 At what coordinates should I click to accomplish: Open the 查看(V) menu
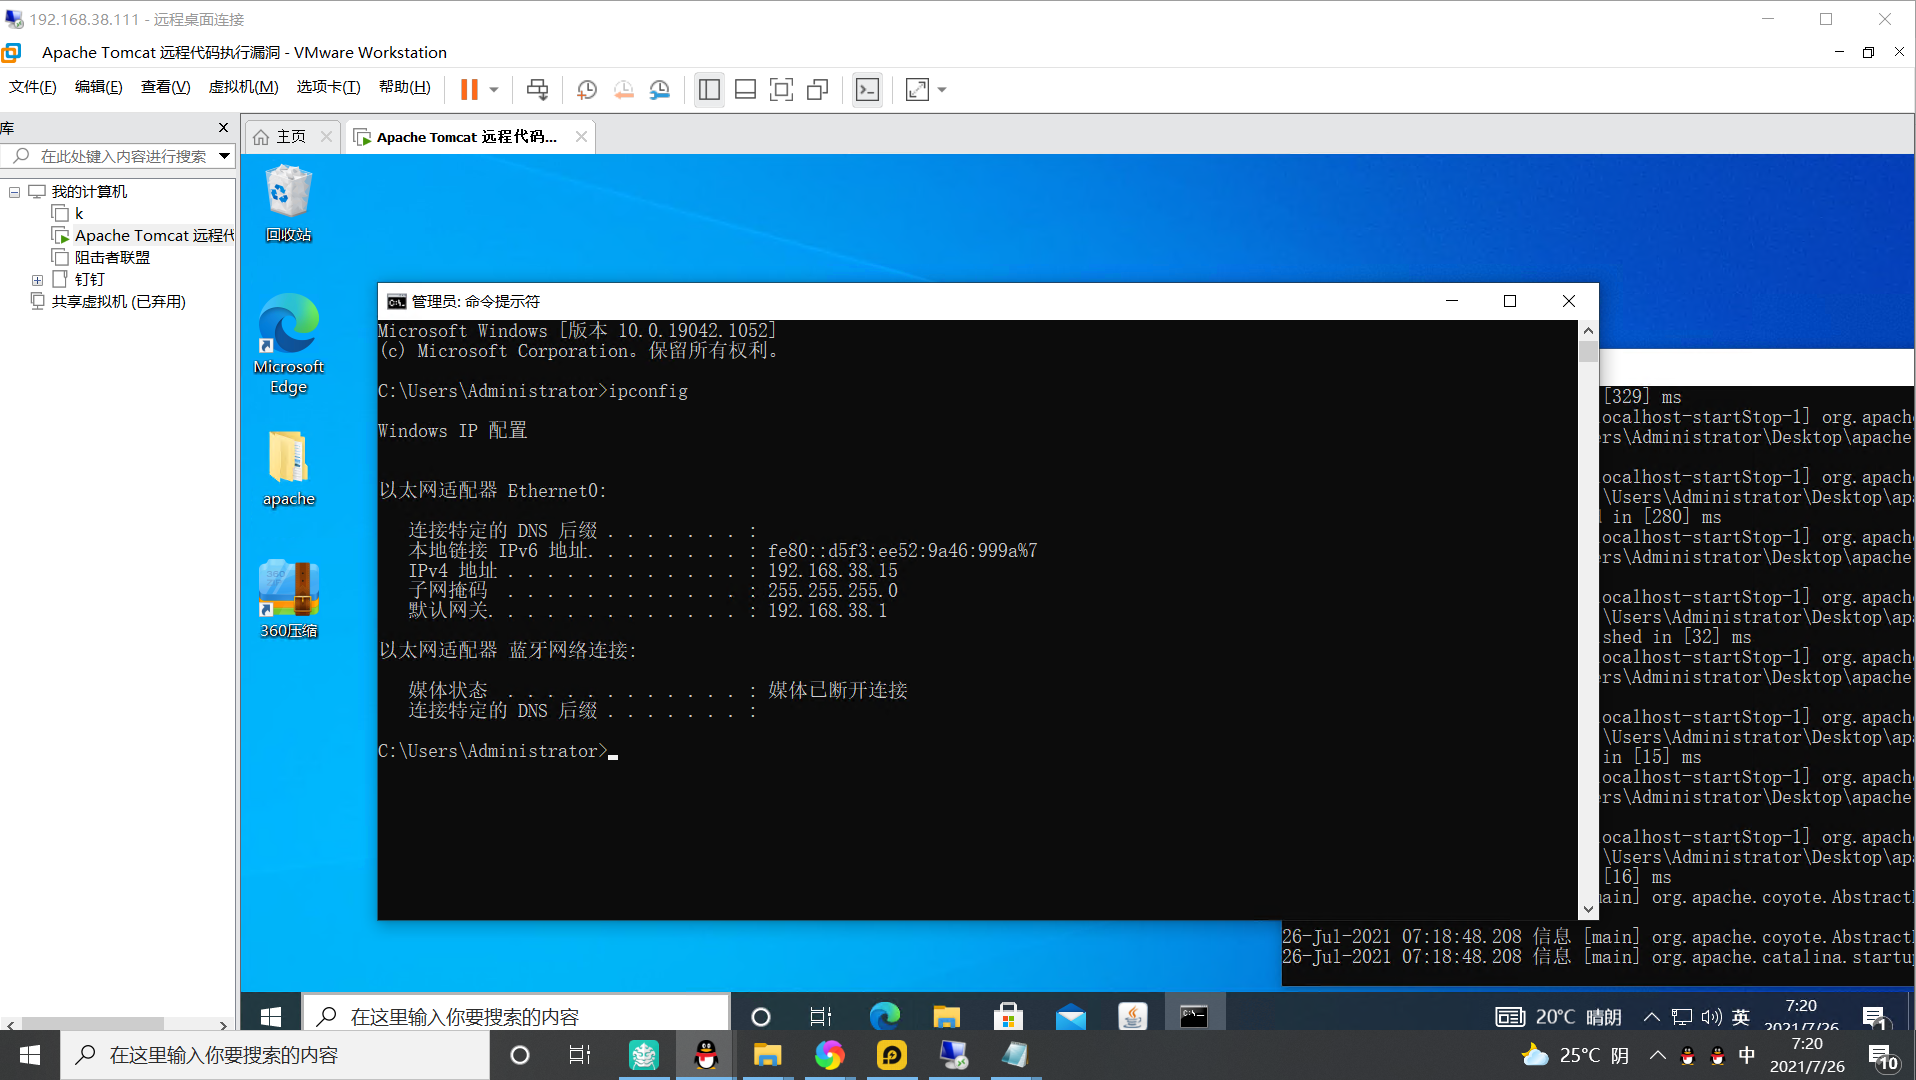(165, 88)
